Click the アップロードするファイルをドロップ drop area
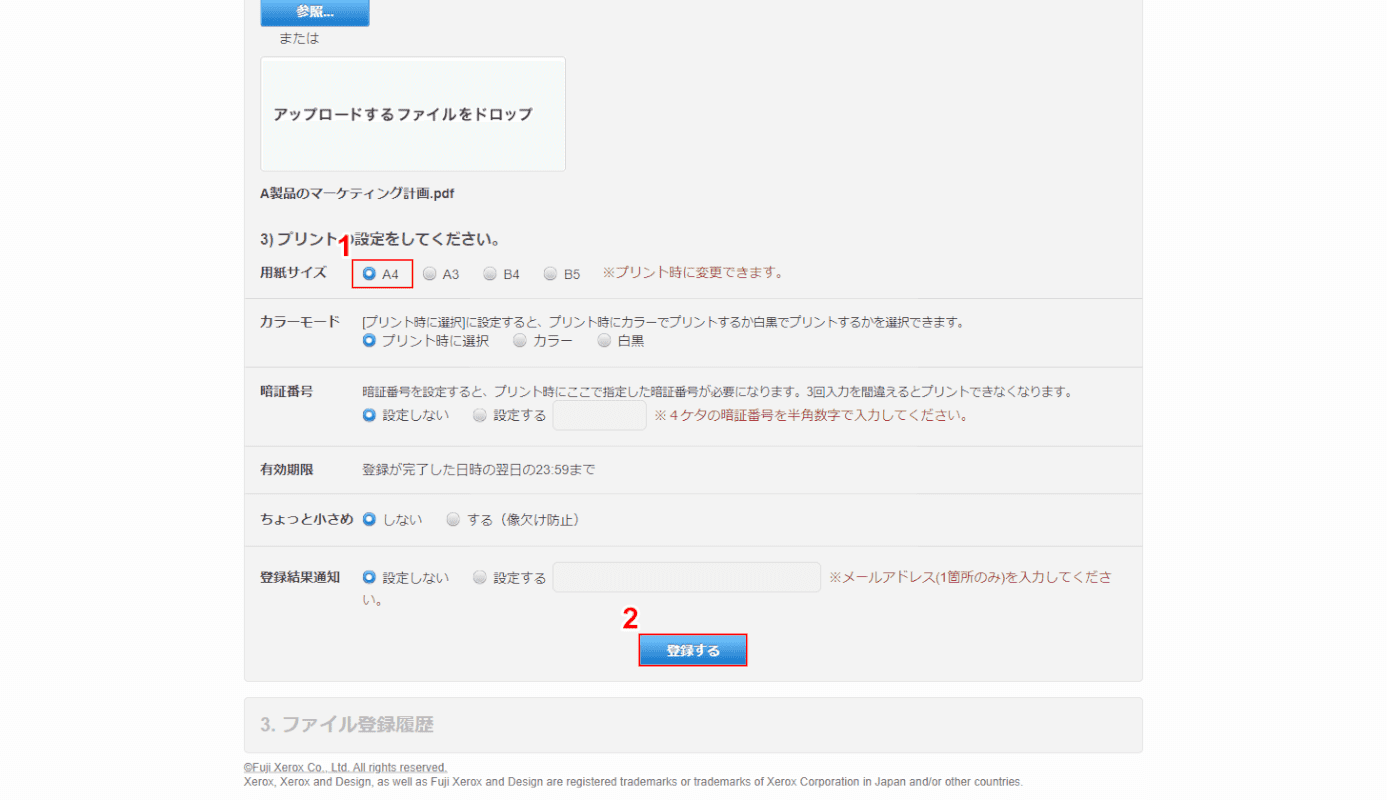The image size is (1387, 800). pyautogui.click(x=413, y=114)
